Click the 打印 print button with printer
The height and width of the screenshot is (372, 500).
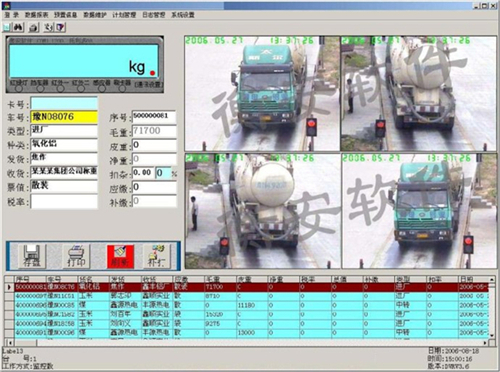(77, 256)
